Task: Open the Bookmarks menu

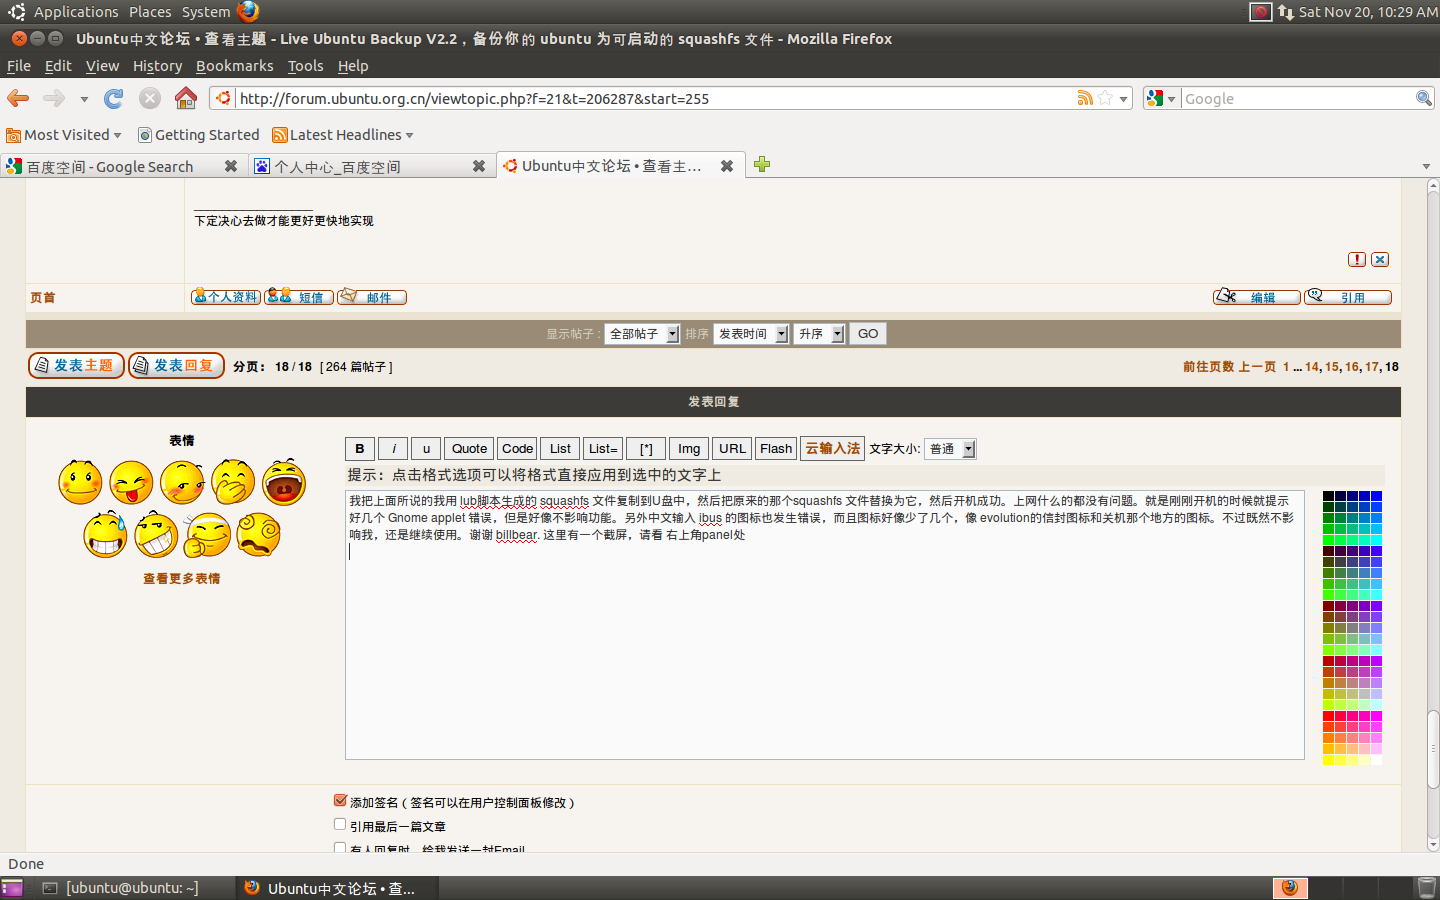Action: pos(234,66)
